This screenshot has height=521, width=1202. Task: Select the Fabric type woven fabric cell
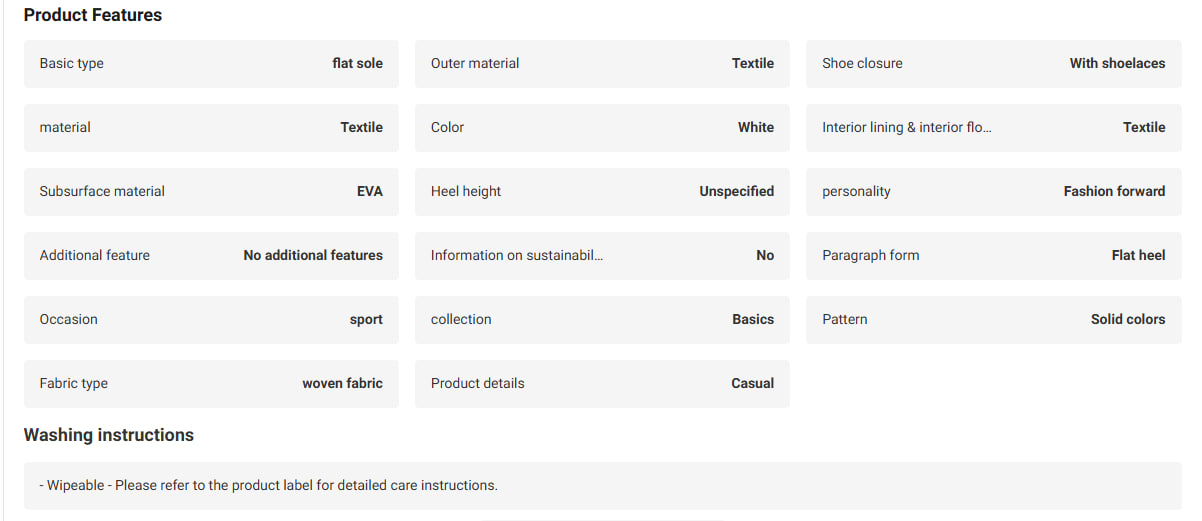(x=211, y=383)
